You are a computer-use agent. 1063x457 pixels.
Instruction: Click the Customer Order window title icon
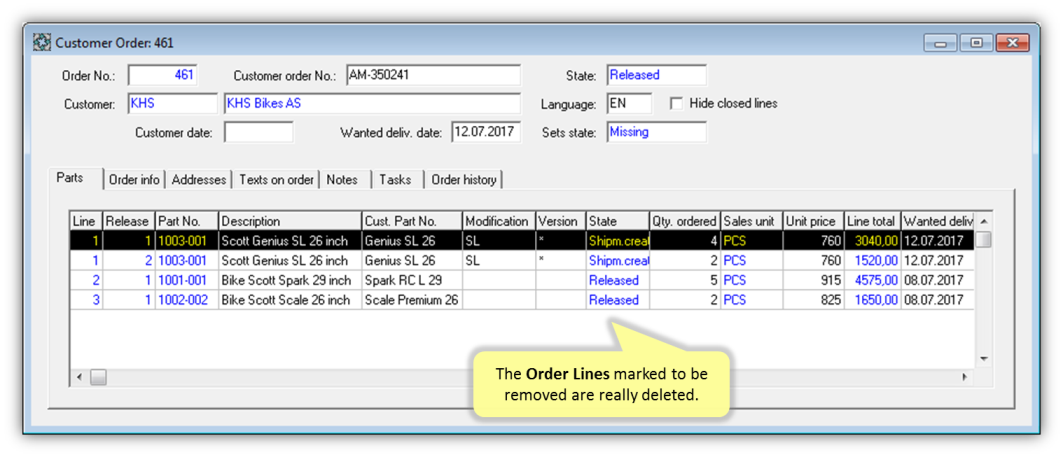(42, 43)
